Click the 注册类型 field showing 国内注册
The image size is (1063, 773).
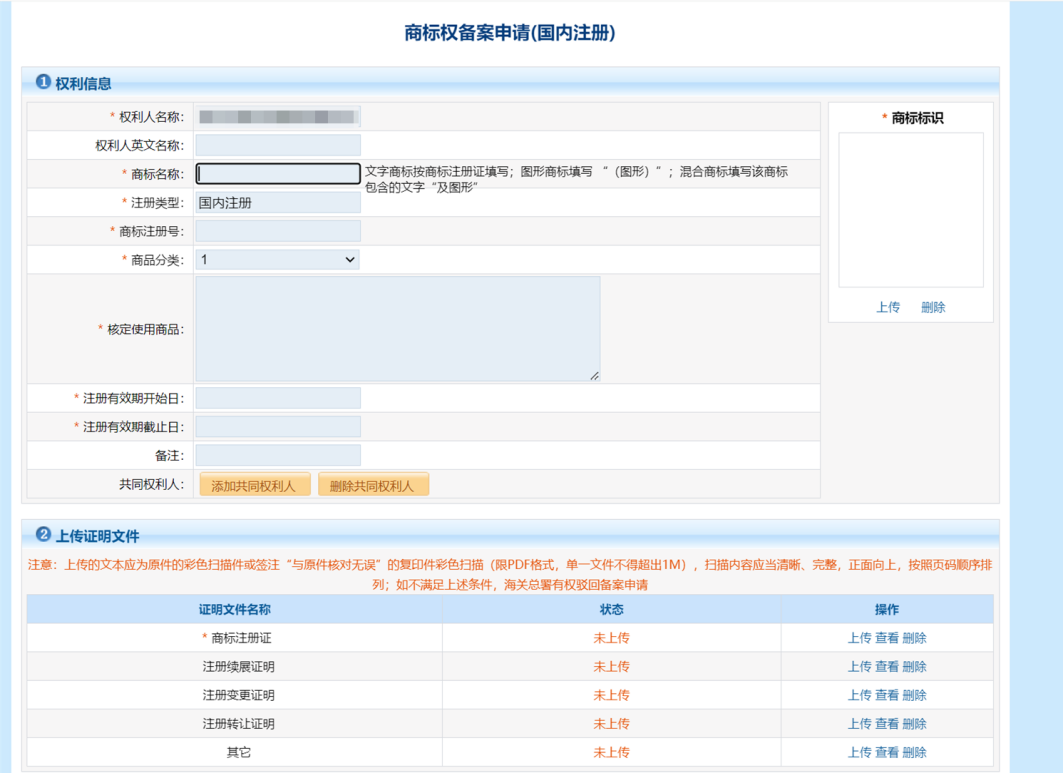pos(278,203)
